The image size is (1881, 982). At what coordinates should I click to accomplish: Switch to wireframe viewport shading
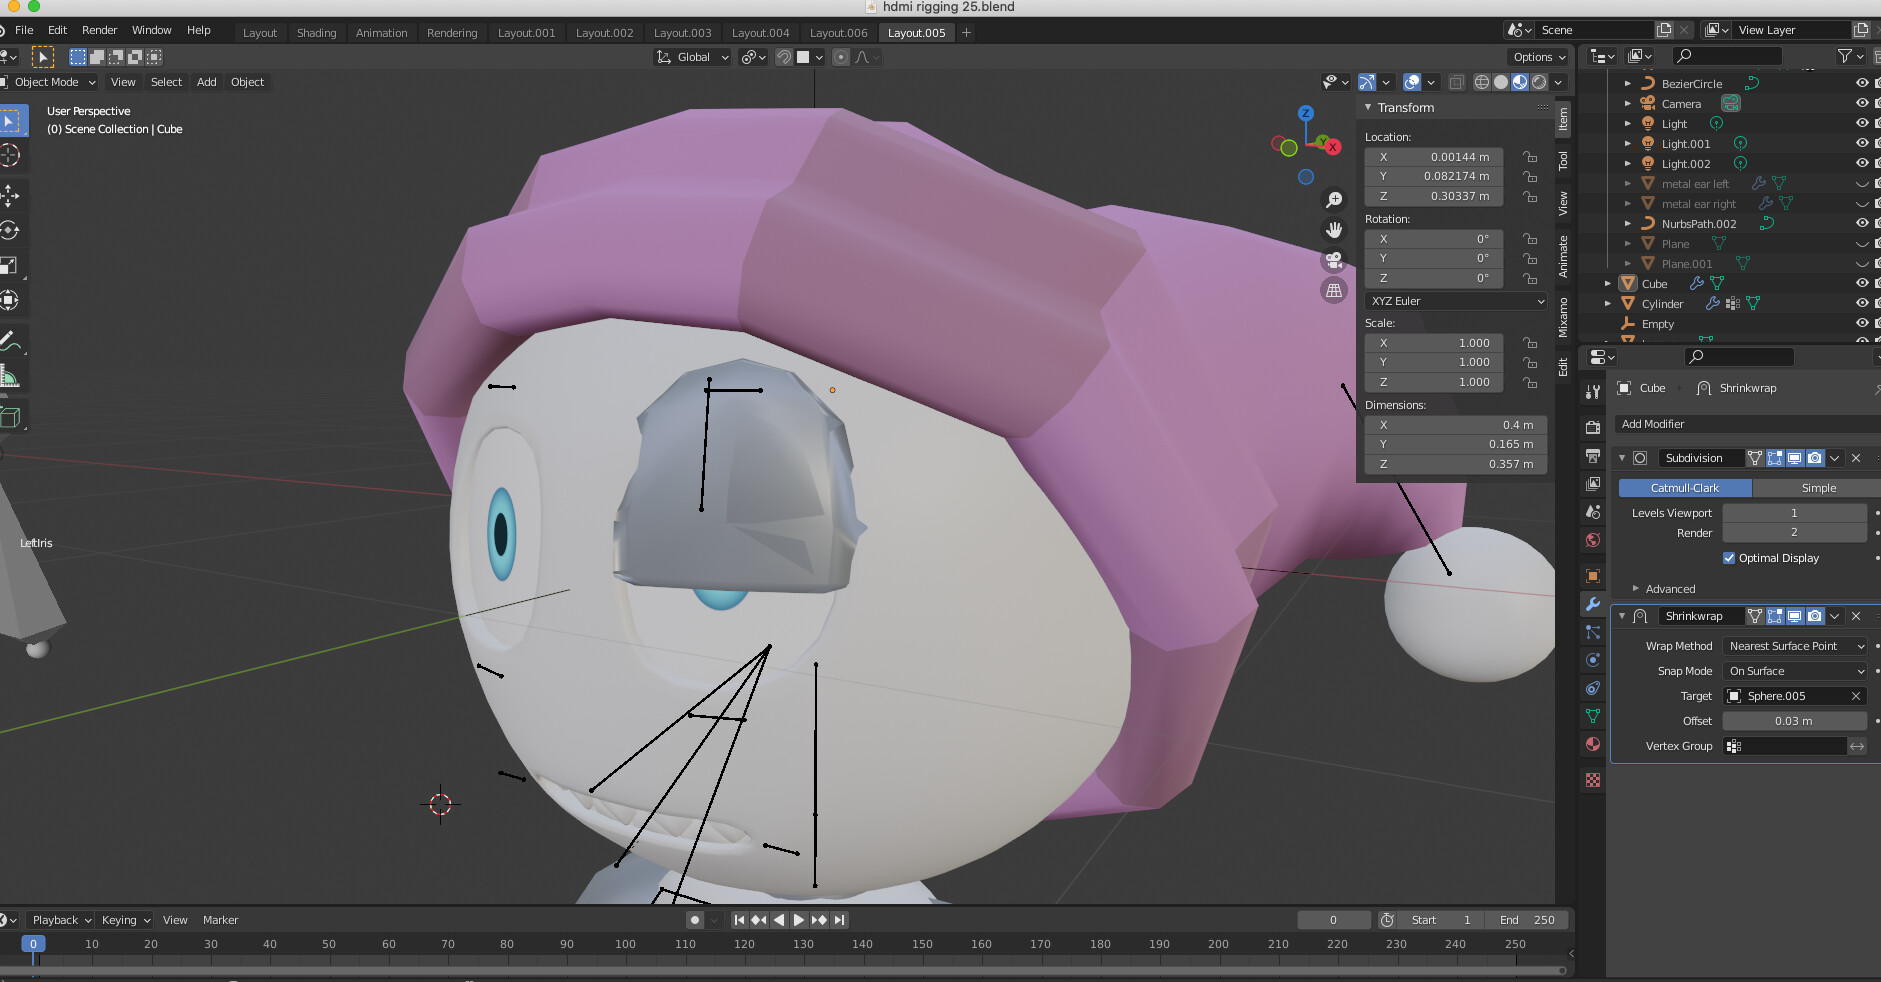click(1482, 82)
